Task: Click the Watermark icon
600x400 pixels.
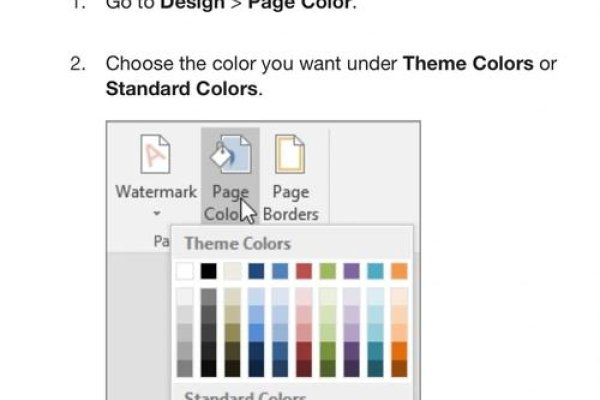Action: [x=155, y=156]
